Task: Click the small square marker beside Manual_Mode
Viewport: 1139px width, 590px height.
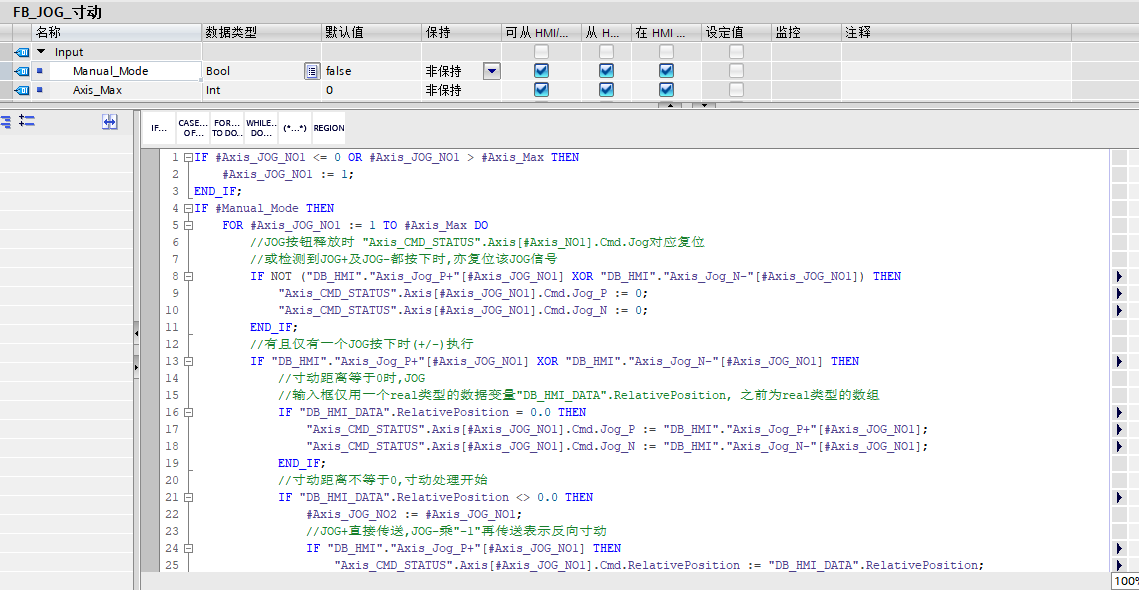Action: (x=40, y=70)
